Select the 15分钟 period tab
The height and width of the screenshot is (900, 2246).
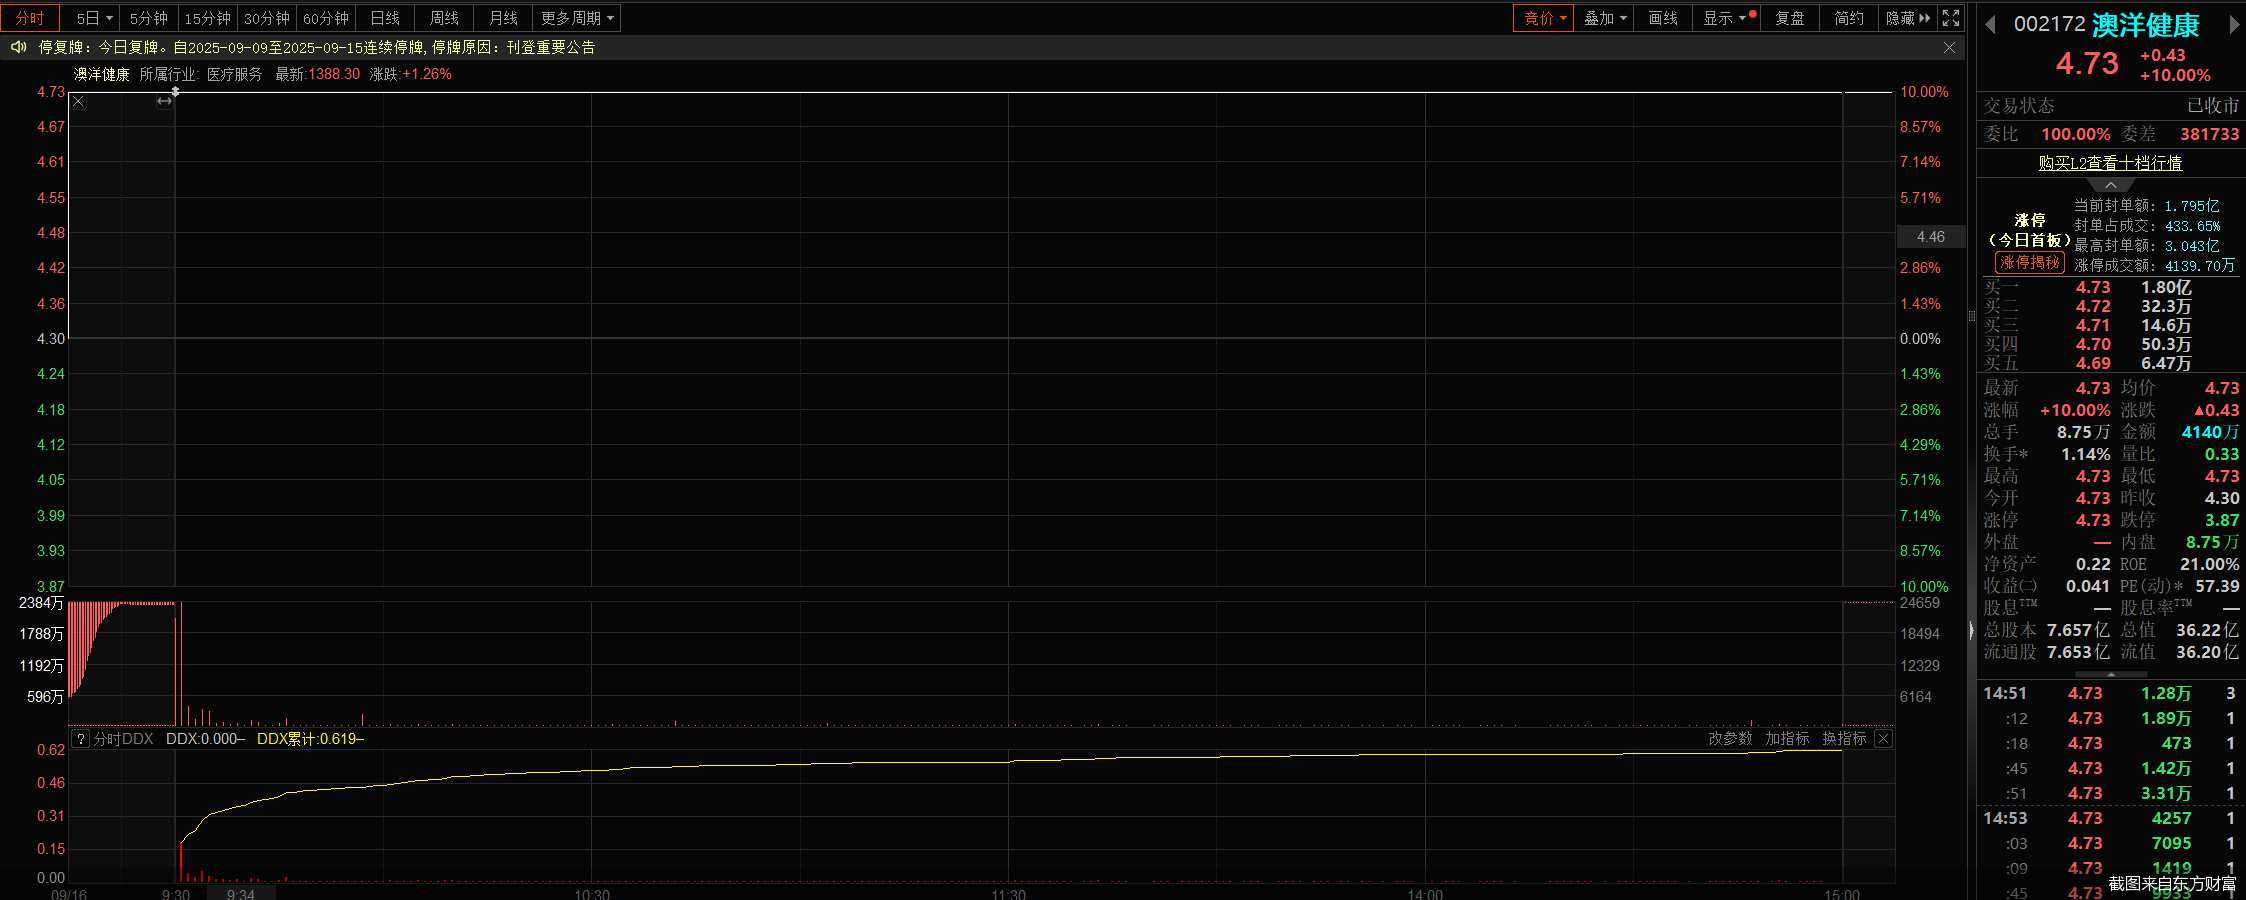[x=208, y=18]
